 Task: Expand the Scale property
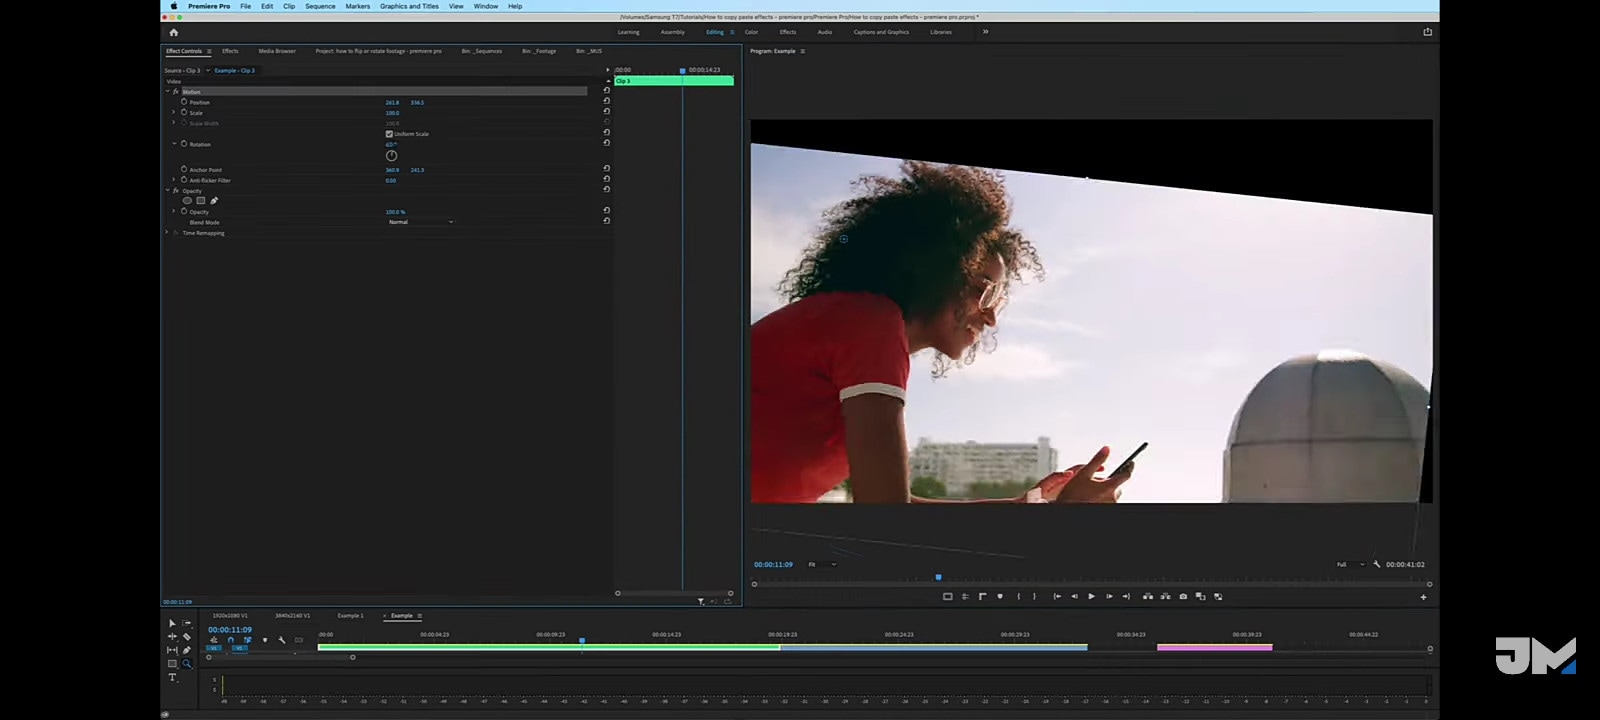tap(174, 112)
